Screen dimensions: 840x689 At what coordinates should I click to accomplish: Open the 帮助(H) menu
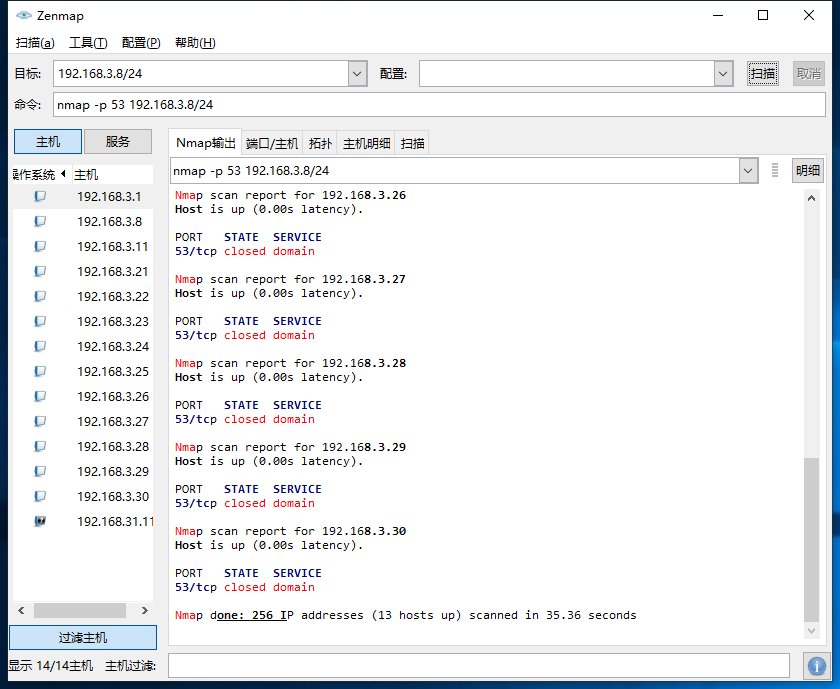click(195, 43)
